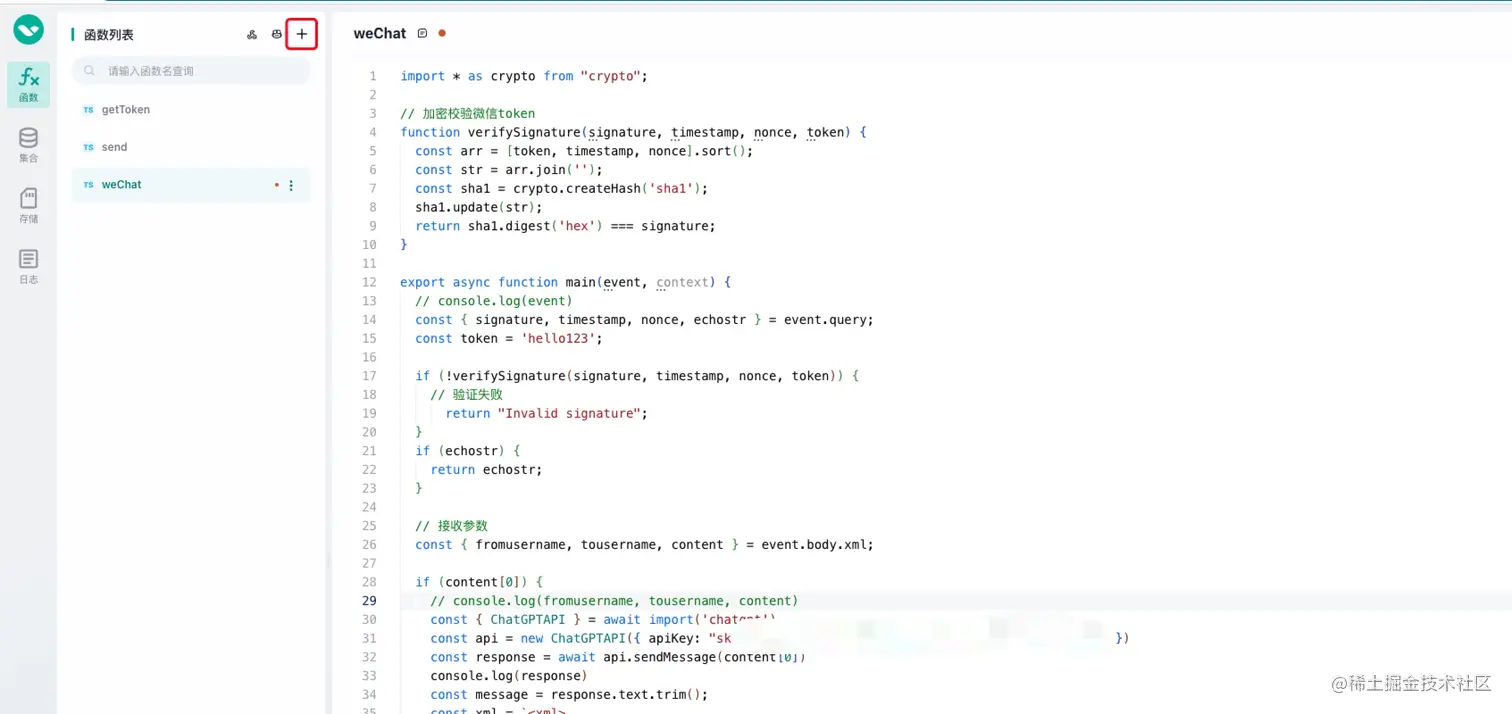Click the console.log(response) line

coord(509,675)
